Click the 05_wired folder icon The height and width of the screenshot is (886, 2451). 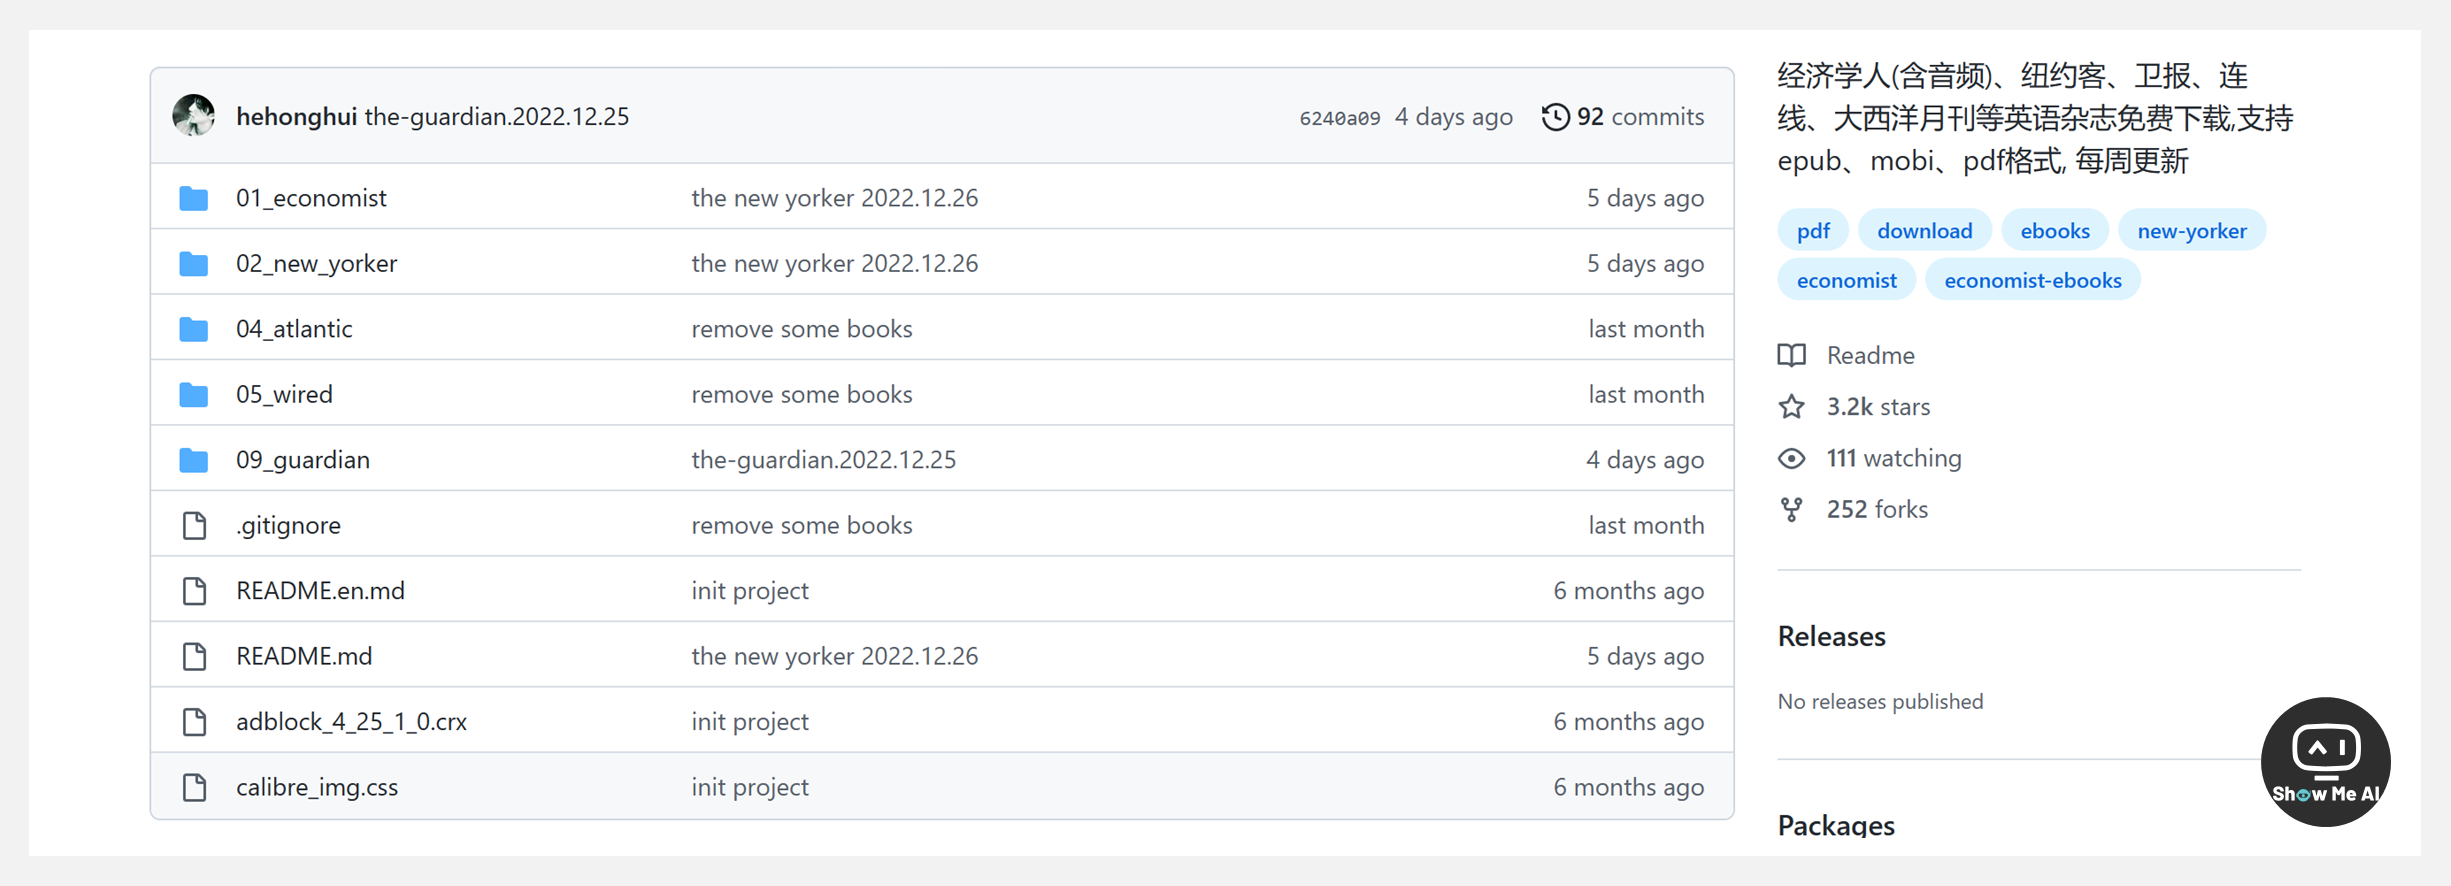(x=194, y=395)
